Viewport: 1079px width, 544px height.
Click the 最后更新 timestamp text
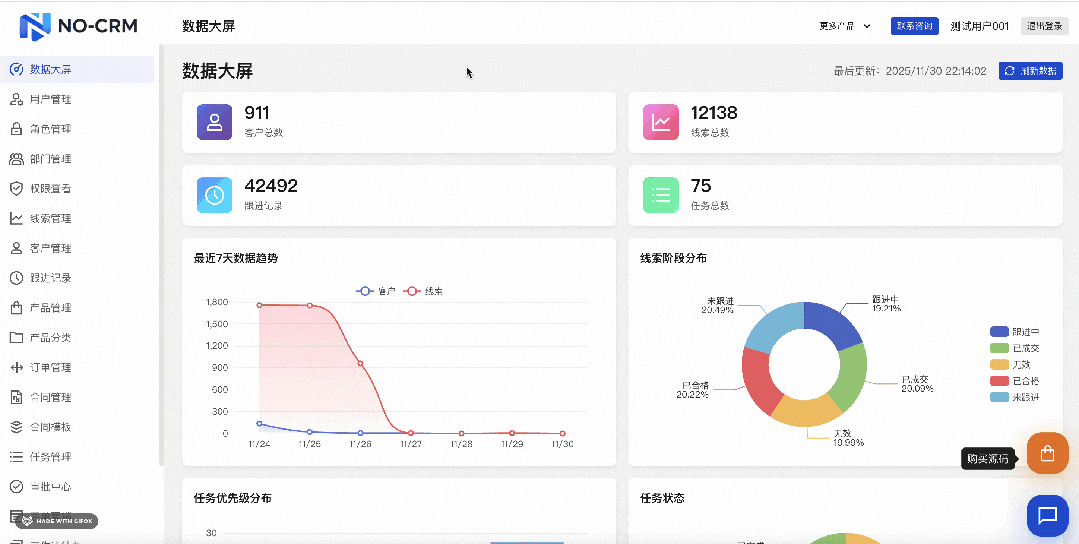point(910,71)
